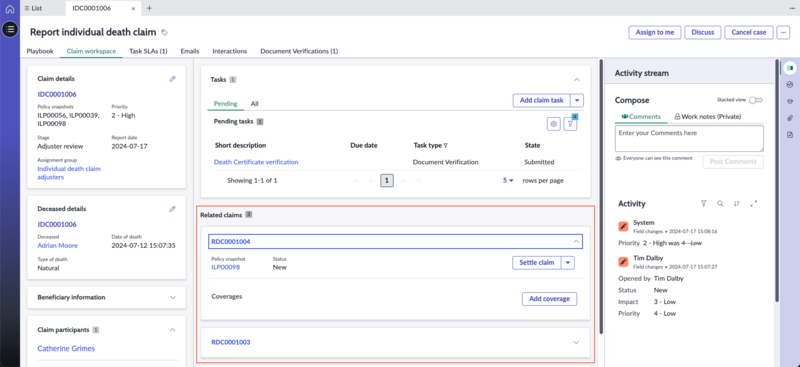Open pending tasks settings gear icon

[554, 124]
